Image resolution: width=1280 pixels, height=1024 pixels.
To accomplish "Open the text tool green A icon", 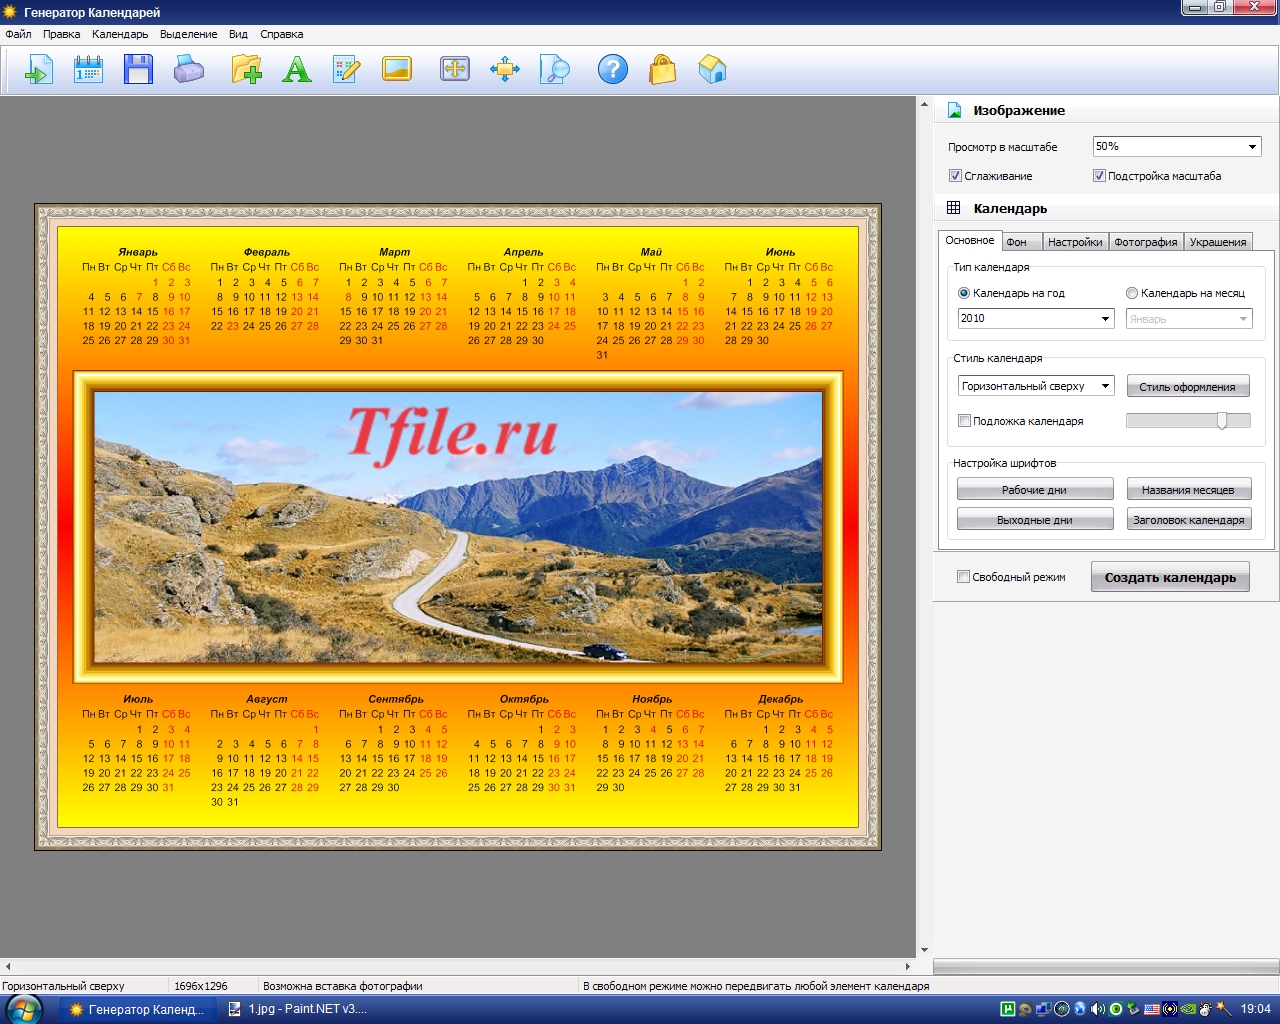I will (297, 70).
